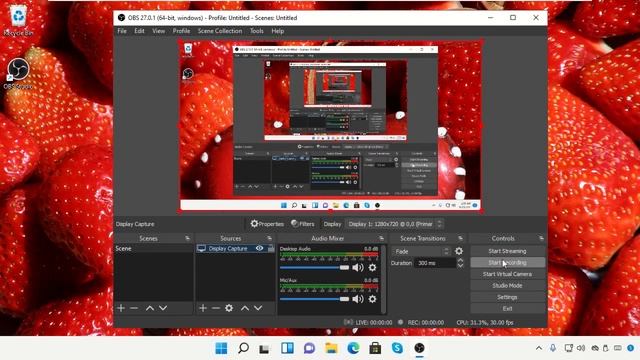640x360 pixels.
Task: Open Display selection dropdown
Action: [394, 224]
